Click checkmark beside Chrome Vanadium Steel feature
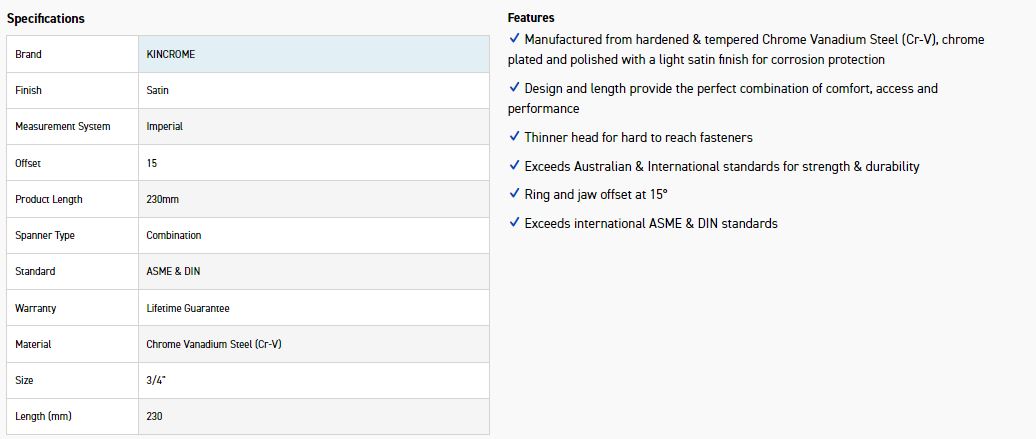1036x439 pixels. (514, 39)
